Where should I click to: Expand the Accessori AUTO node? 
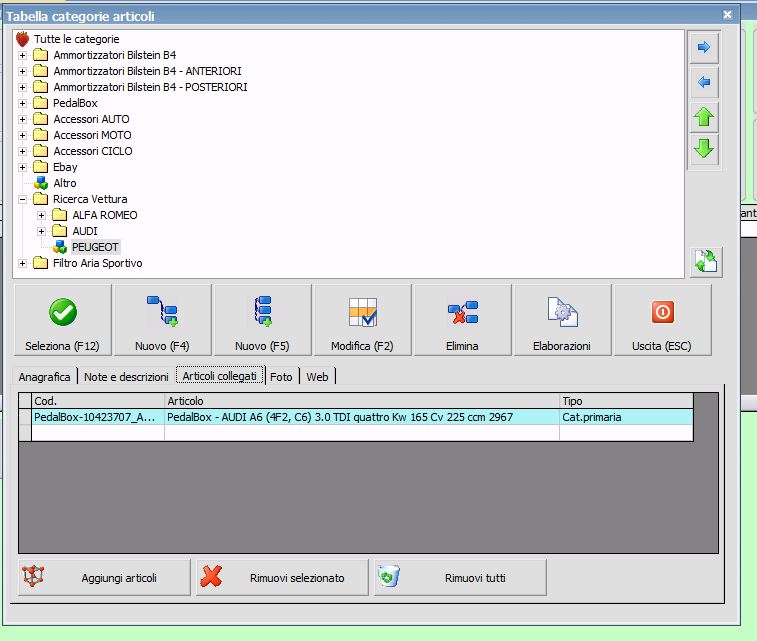pyautogui.click(x=22, y=119)
